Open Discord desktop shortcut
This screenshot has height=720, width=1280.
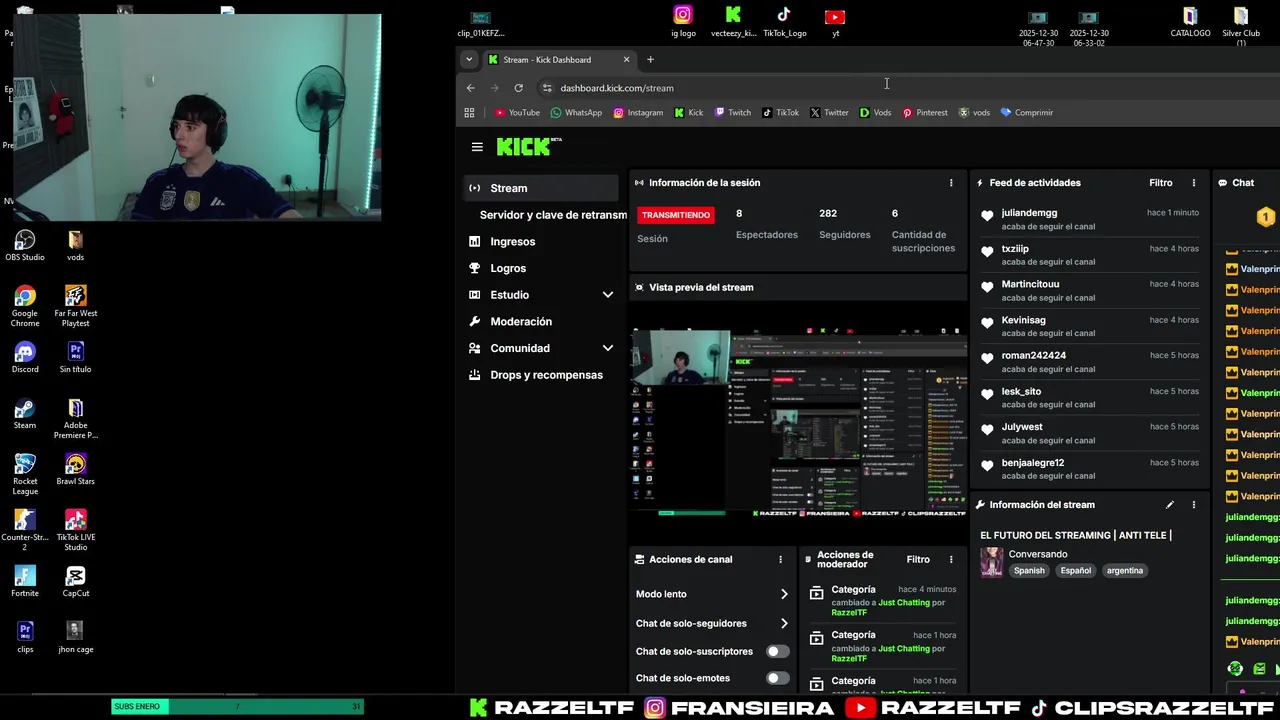pos(25,358)
